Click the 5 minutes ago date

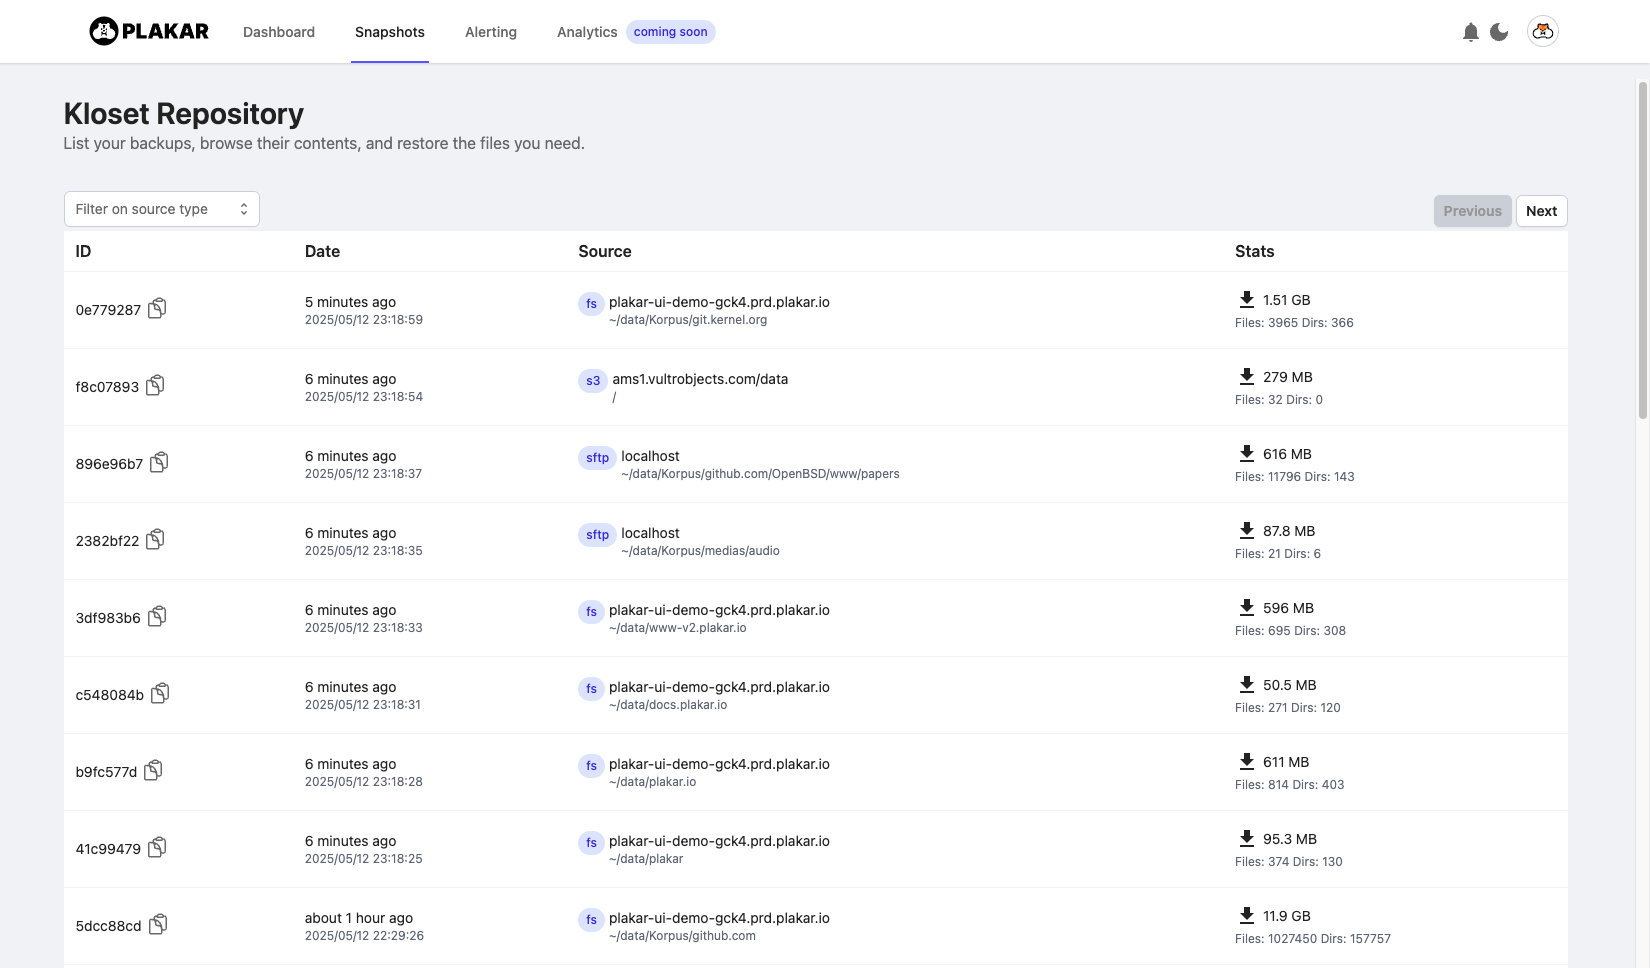pos(350,302)
